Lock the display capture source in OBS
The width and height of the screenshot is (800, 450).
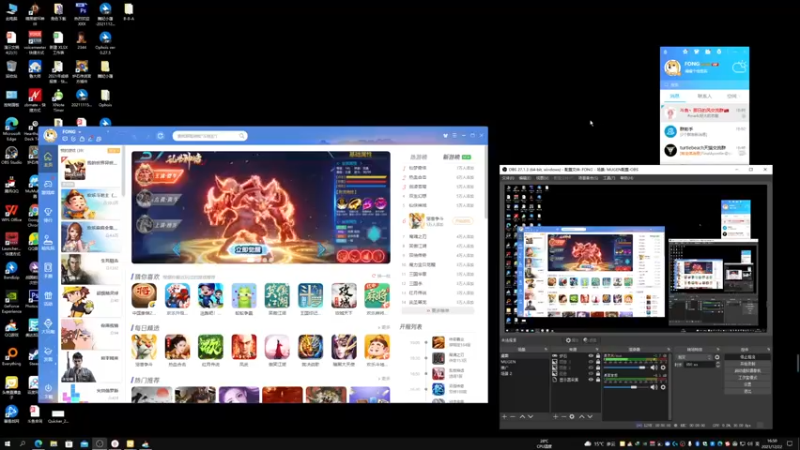point(598,380)
